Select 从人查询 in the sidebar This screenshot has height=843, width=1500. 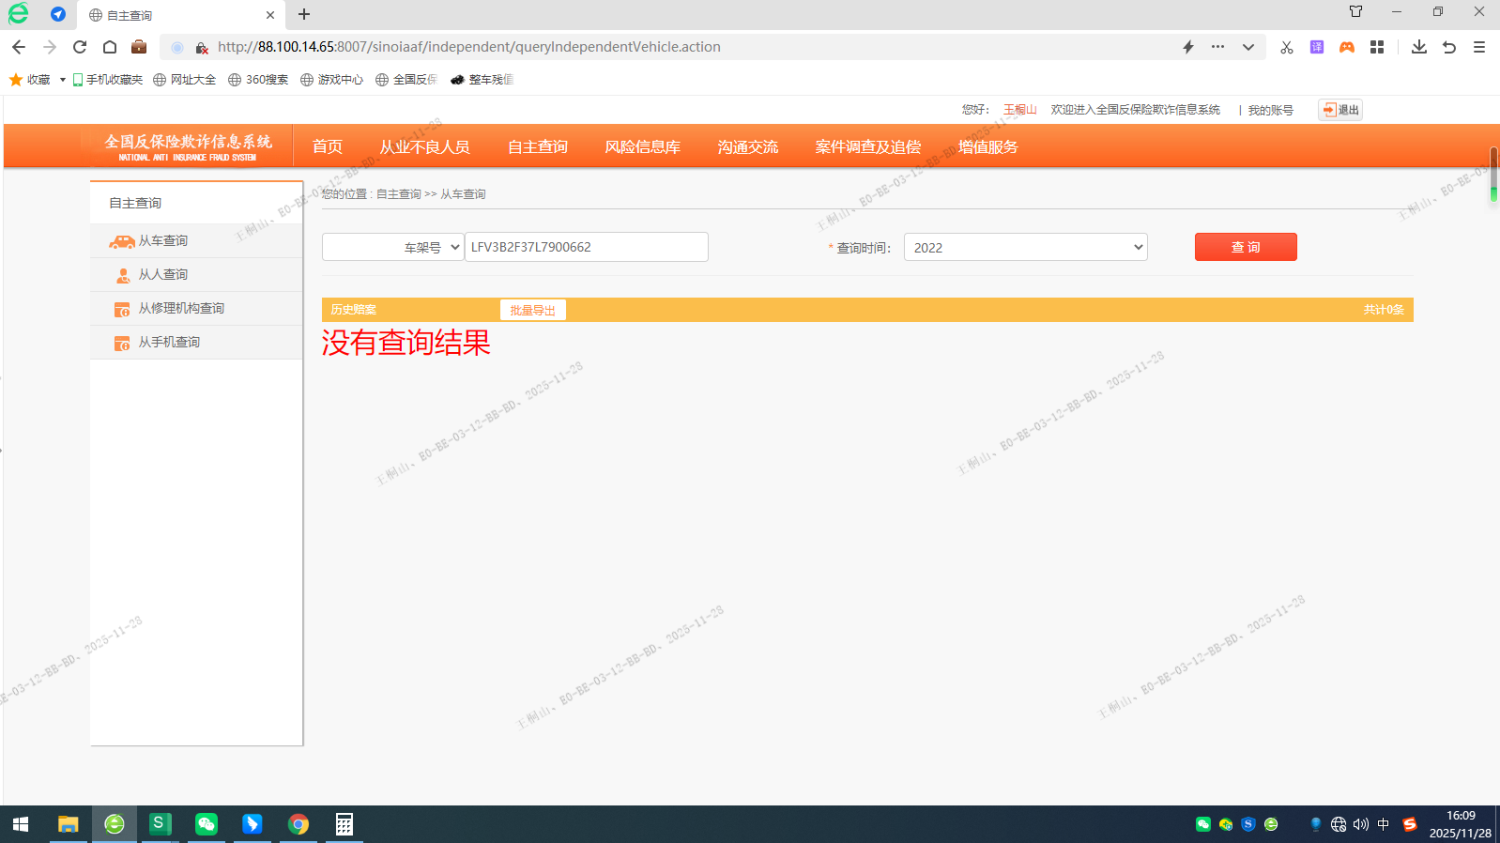click(x=163, y=275)
